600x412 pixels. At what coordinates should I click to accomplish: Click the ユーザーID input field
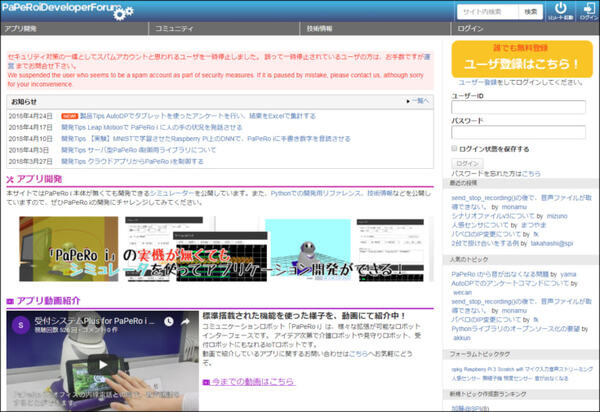coord(518,106)
